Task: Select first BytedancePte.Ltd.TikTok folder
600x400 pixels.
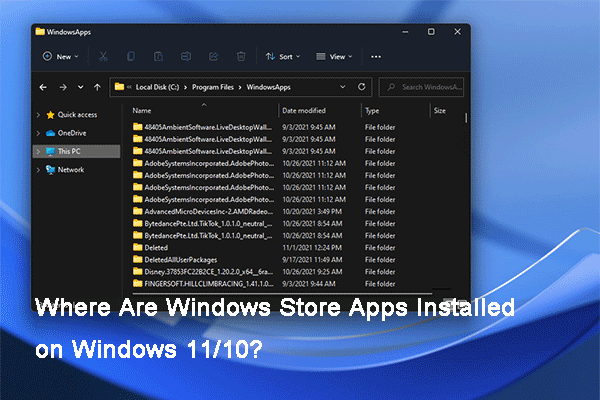Action: coord(208,224)
